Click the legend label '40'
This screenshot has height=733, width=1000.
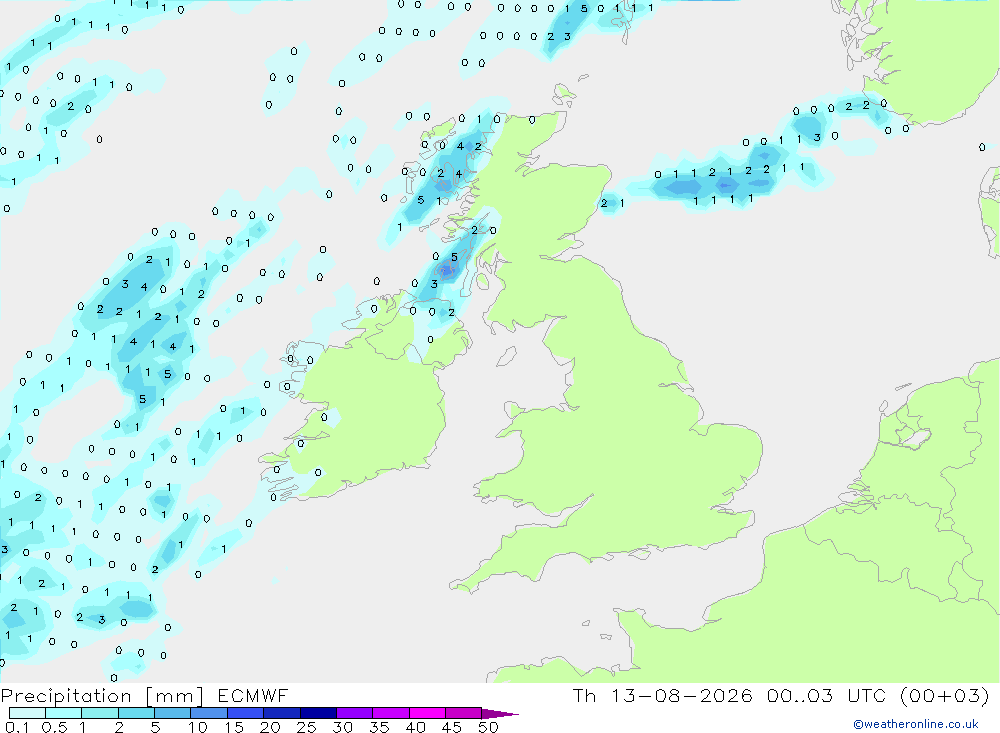point(415,727)
